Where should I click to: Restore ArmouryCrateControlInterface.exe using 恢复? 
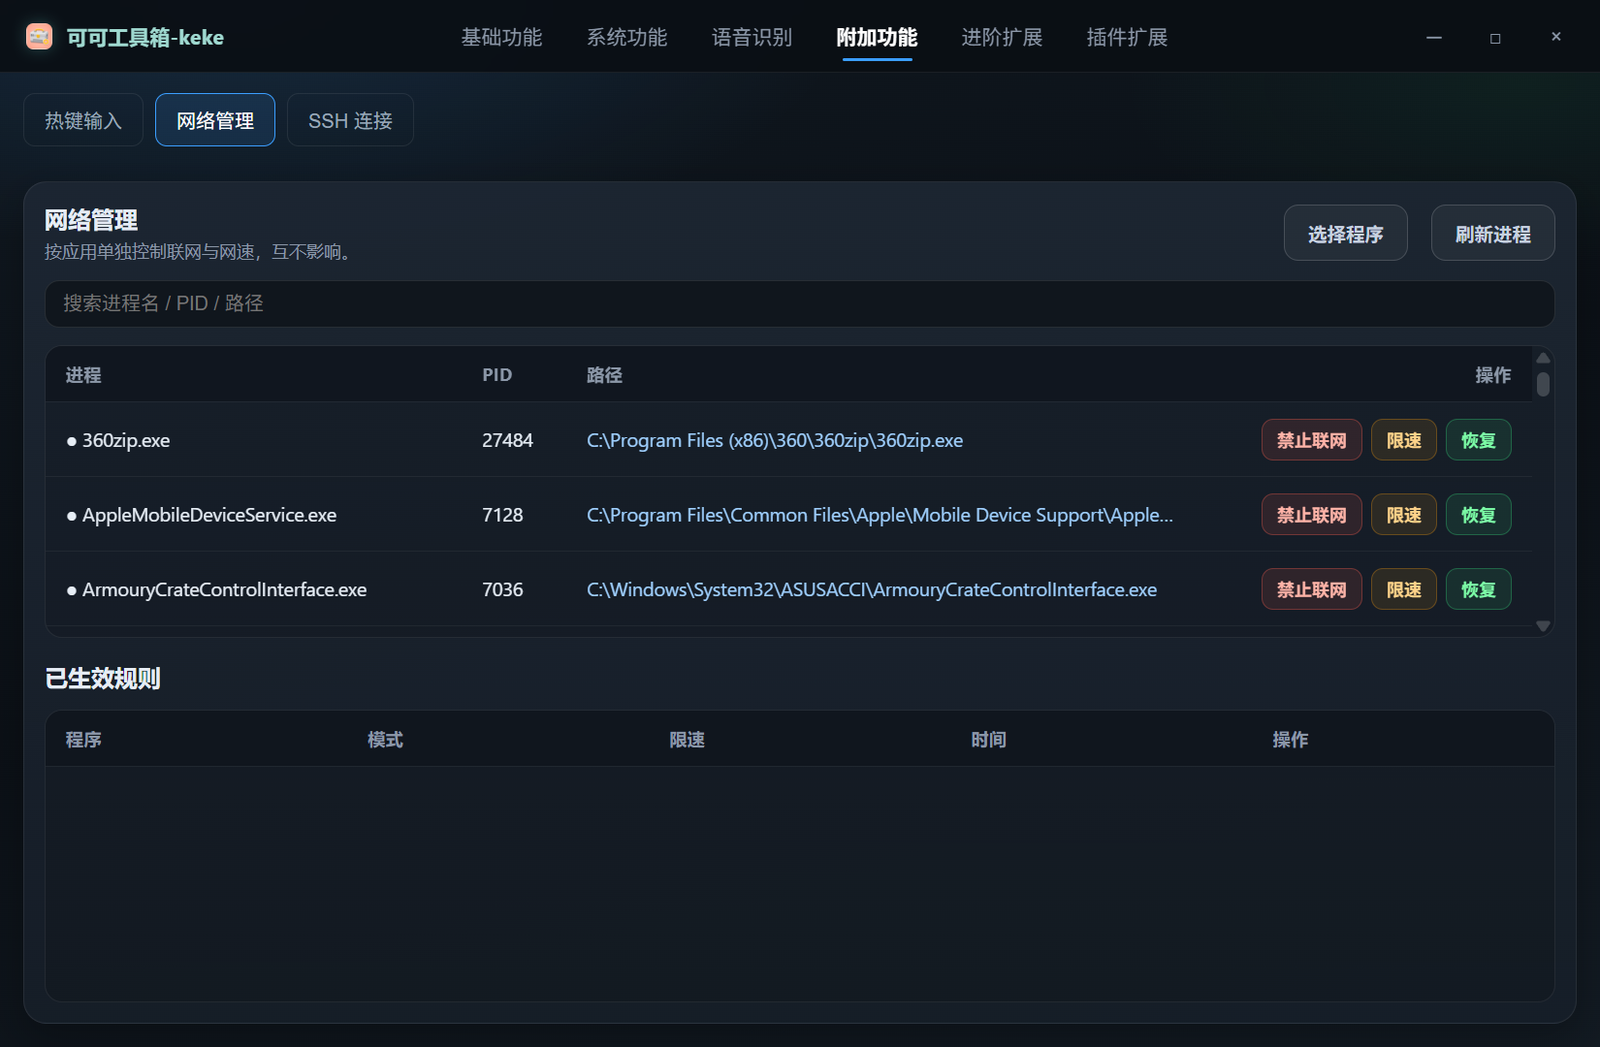point(1479,590)
